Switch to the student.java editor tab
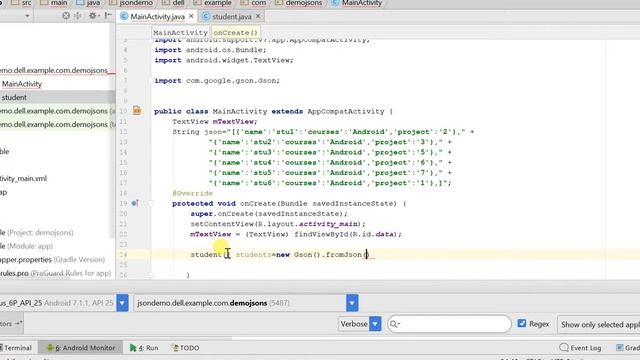 pos(231,17)
